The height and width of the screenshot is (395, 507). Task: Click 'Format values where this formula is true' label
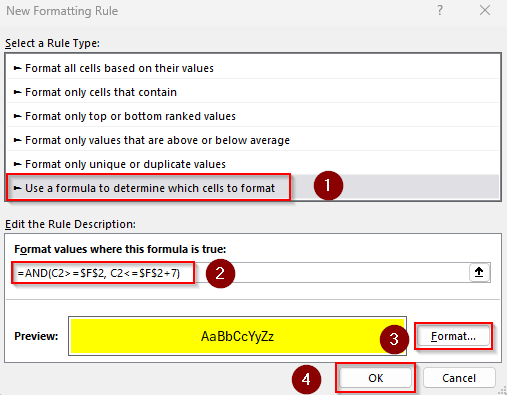point(120,249)
